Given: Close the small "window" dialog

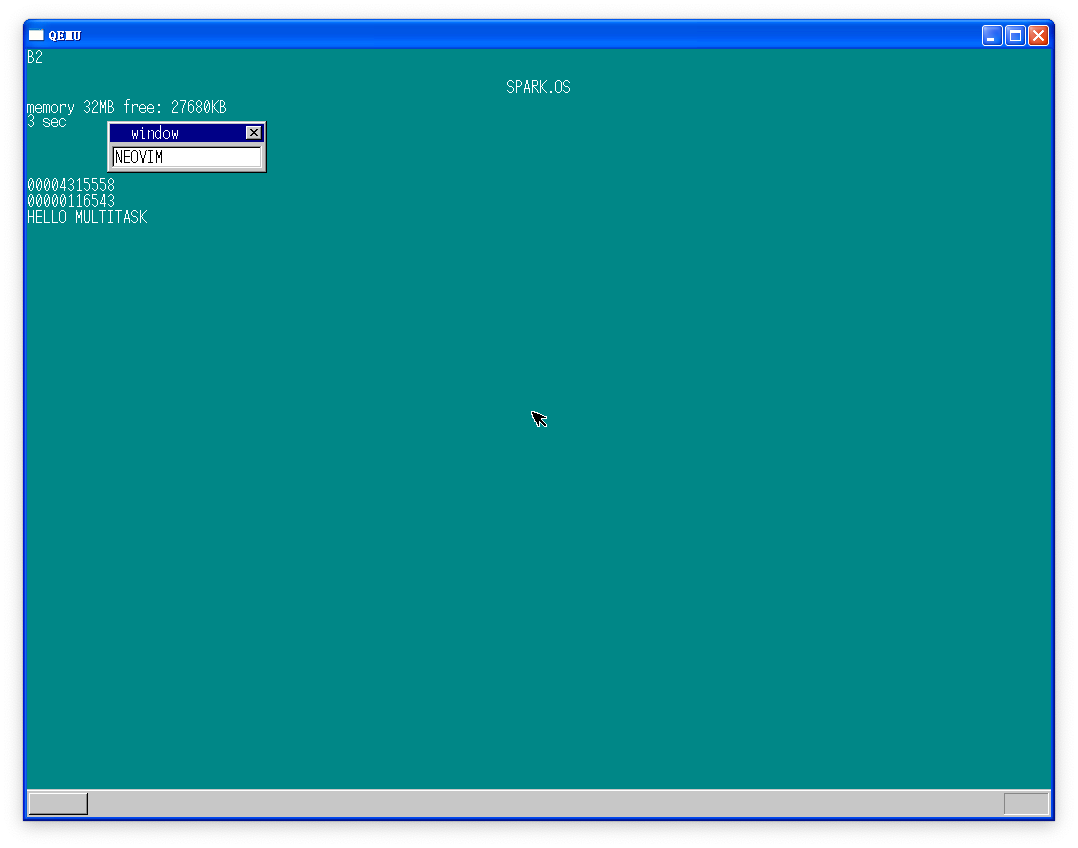Looking at the screenshot, I should point(253,133).
